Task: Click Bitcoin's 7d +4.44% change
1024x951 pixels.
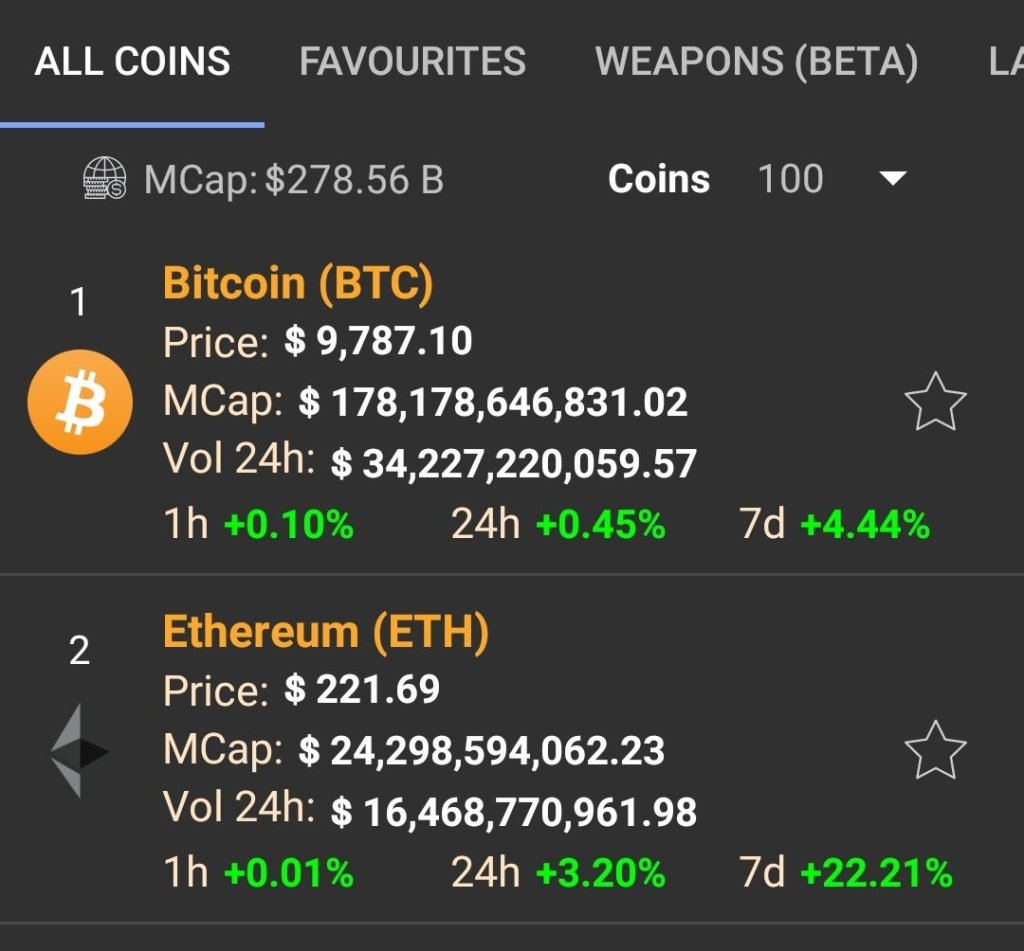Action: coord(865,524)
